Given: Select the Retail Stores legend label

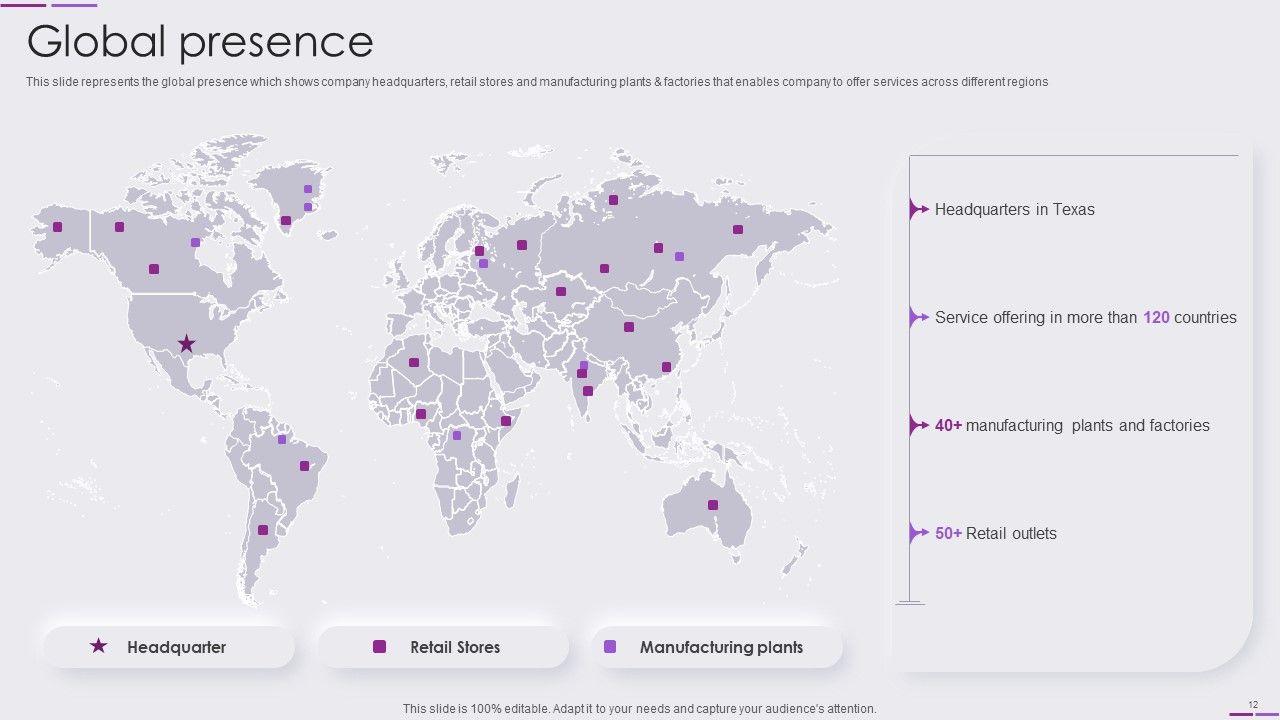Looking at the screenshot, I should [455, 647].
